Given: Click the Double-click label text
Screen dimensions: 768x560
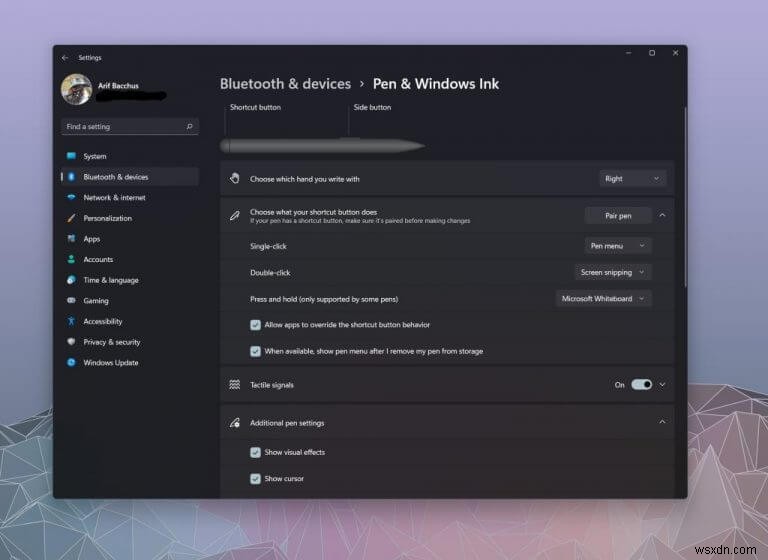Looking at the screenshot, I should click(270, 272).
